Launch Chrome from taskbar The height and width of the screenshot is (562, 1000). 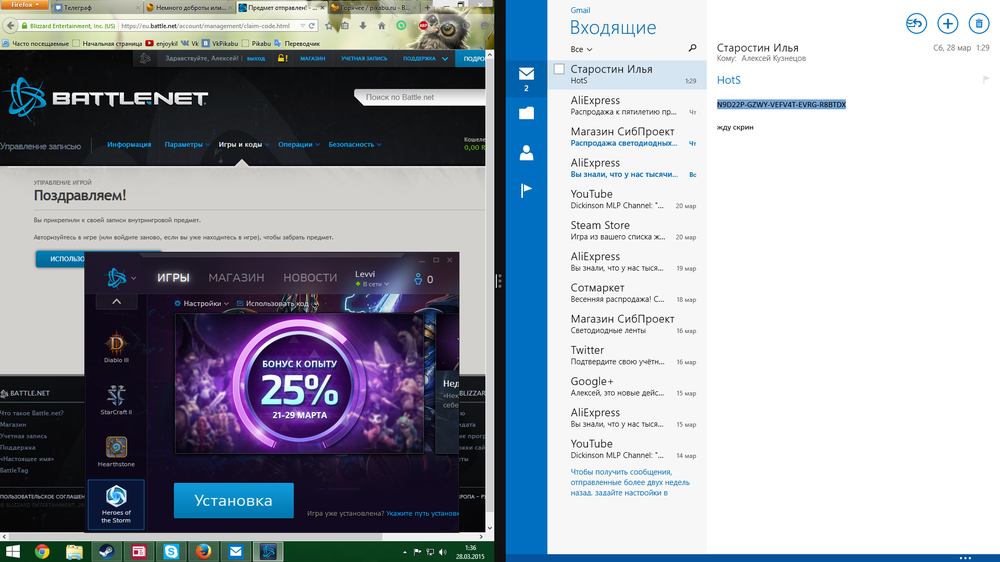click(42, 551)
